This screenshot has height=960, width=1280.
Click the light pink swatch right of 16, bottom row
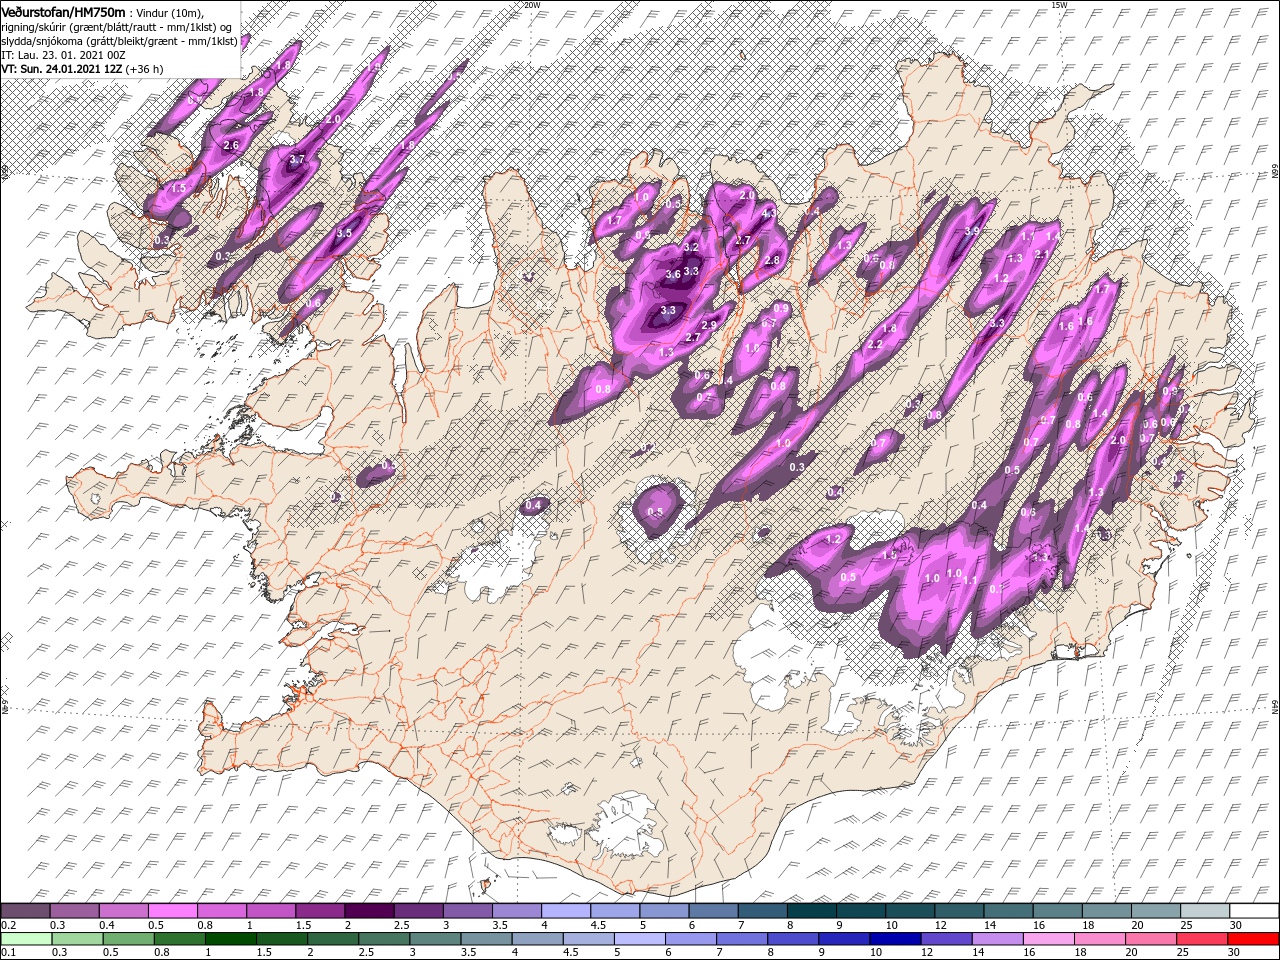[1049, 939]
